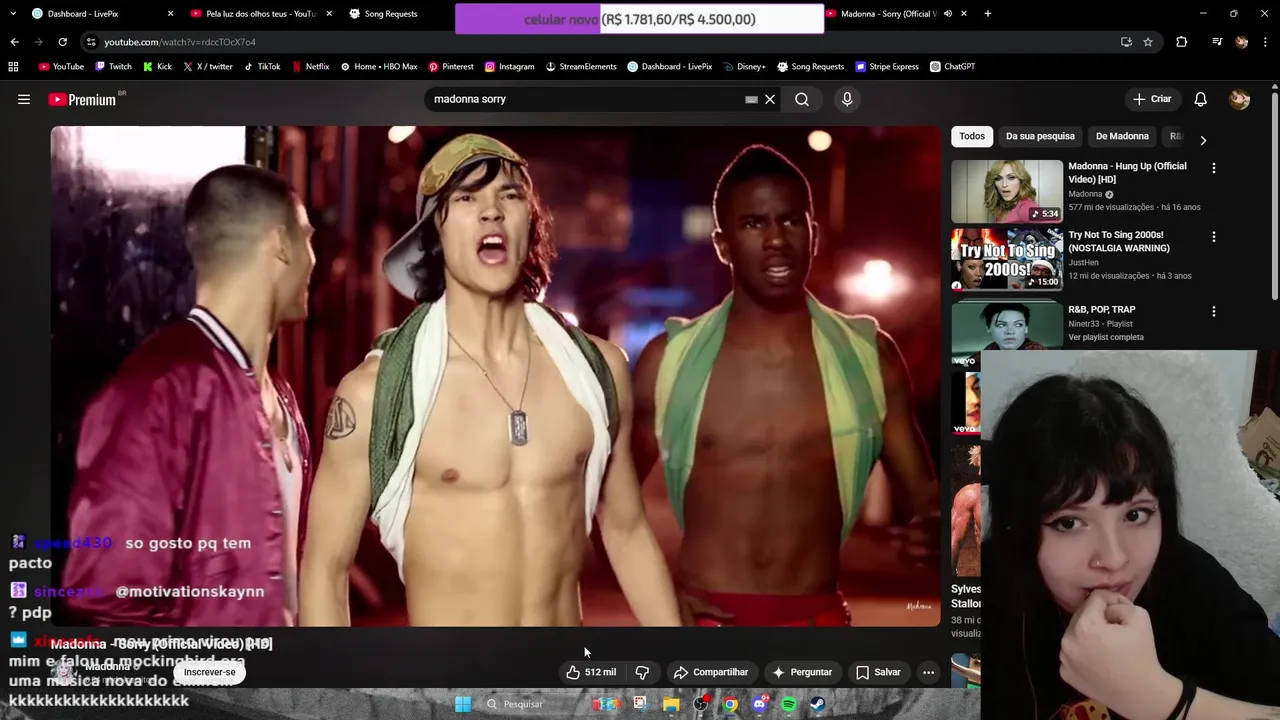Open Steam from the taskbar
This screenshot has width=1280, height=720.
[818, 704]
